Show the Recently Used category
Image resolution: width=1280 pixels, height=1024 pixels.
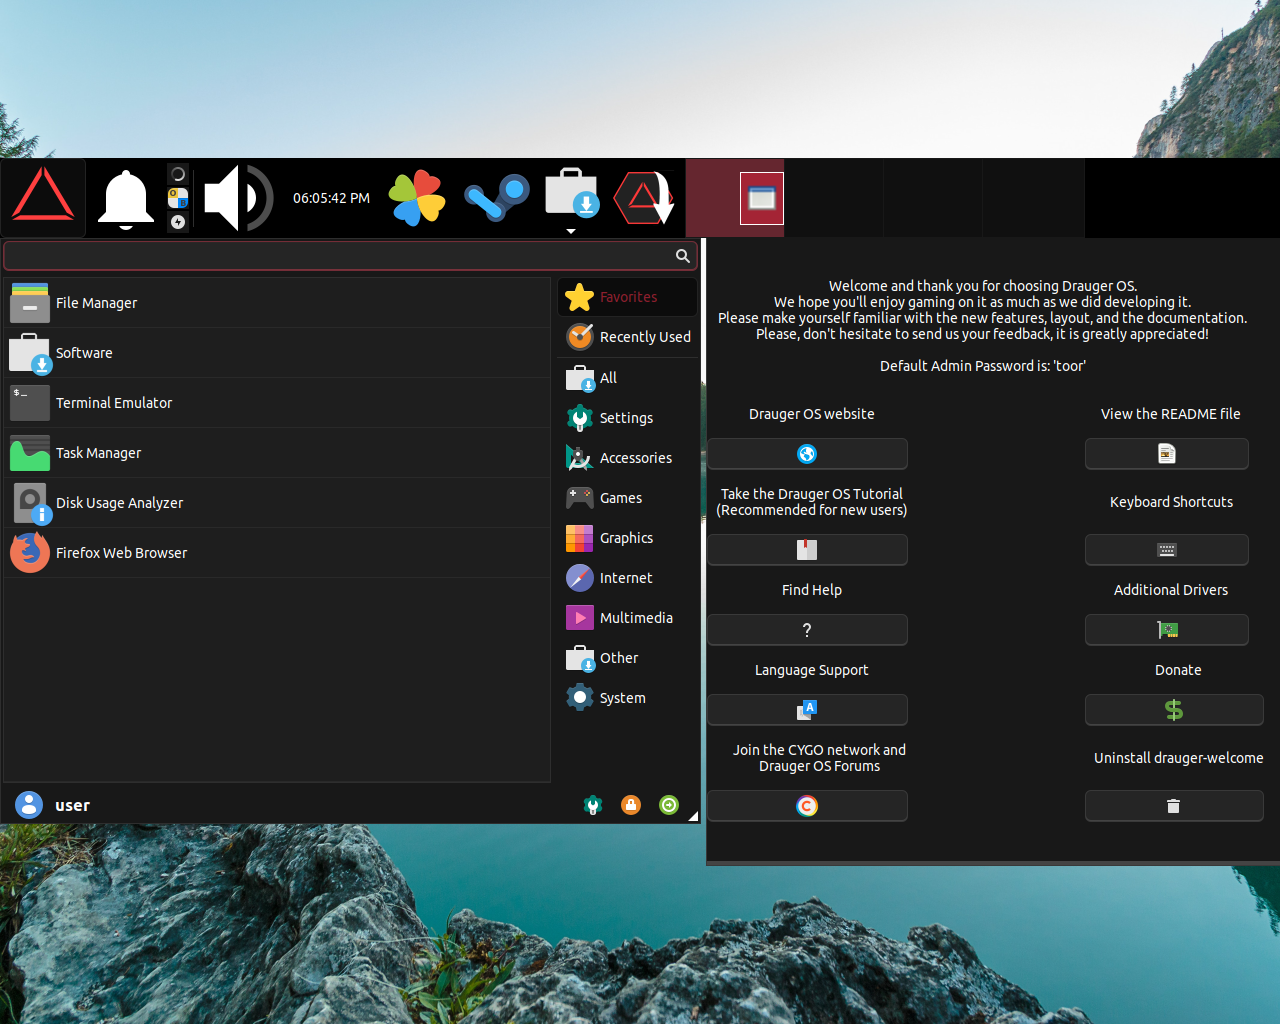(x=627, y=337)
